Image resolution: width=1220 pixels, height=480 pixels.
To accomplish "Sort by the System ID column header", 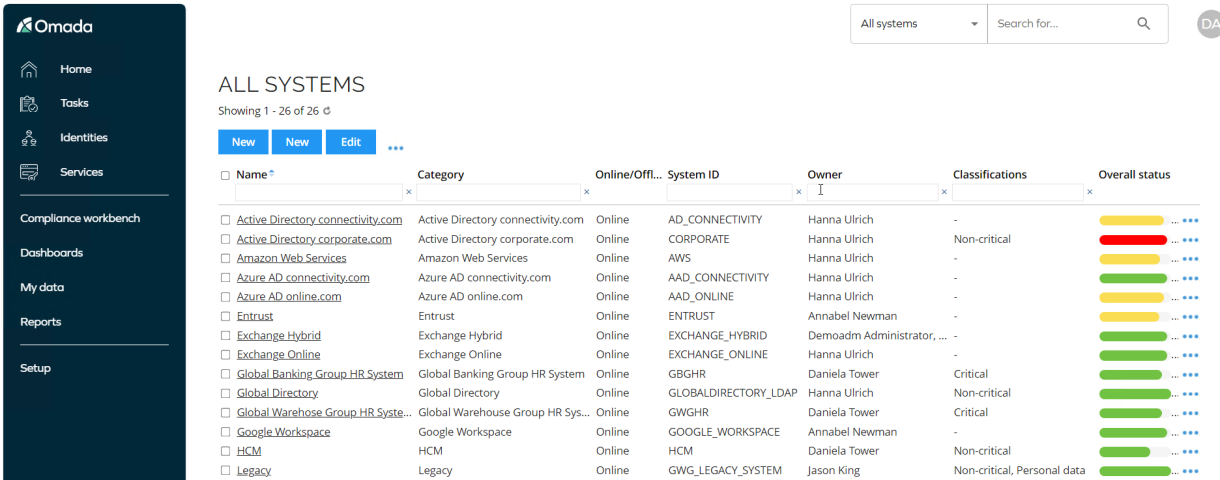I will click(693, 174).
